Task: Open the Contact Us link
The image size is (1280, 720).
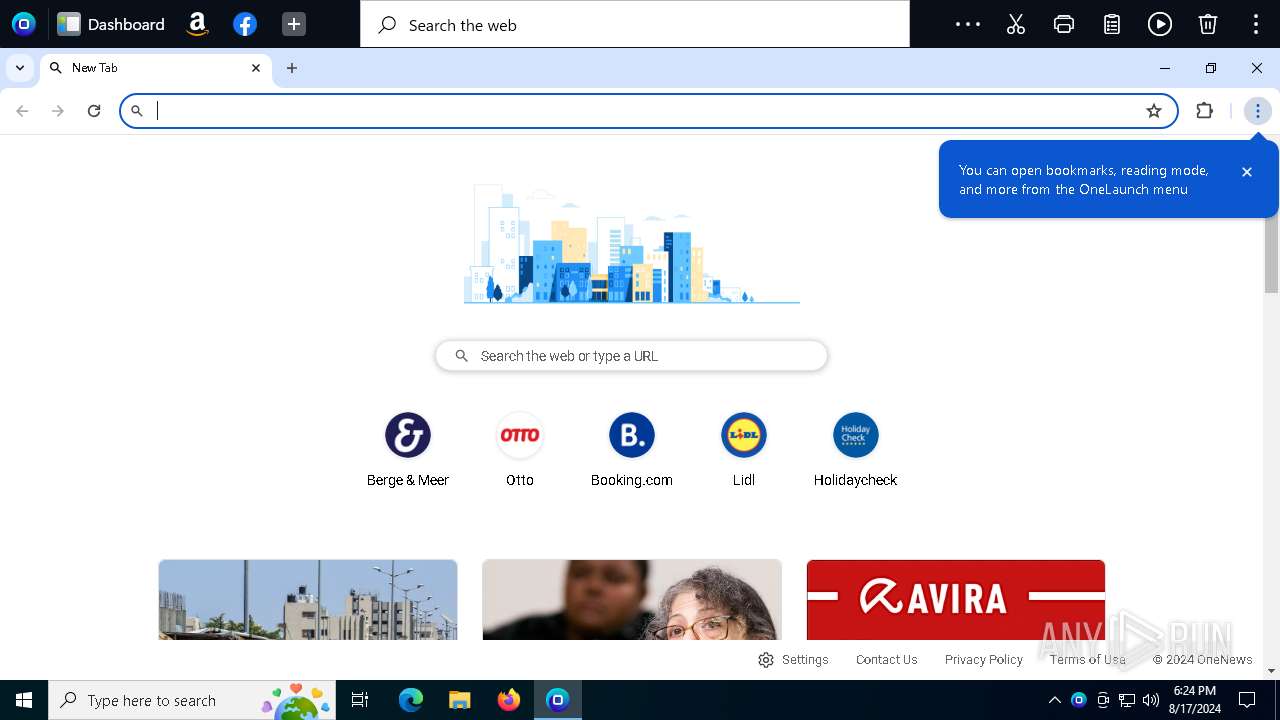Action: [x=886, y=660]
